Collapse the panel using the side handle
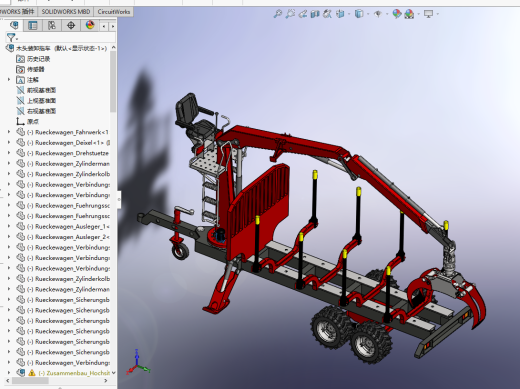Image resolution: width=520 pixels, height=389 pixels. [x=119, y=199]
